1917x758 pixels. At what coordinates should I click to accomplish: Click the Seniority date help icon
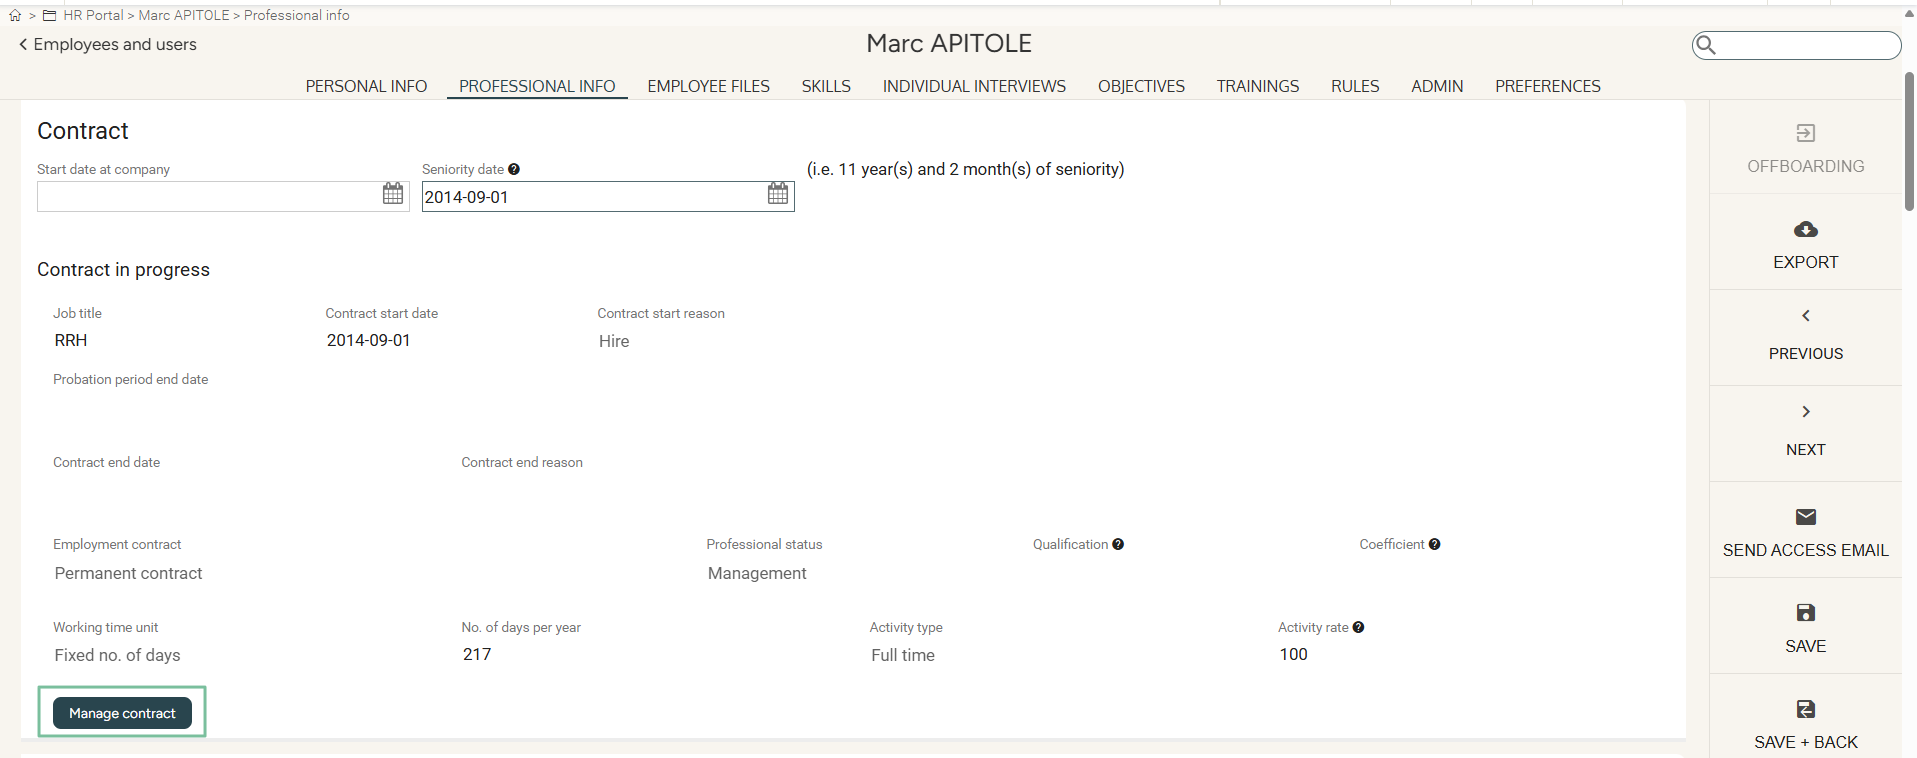click(x=514, y=170)
